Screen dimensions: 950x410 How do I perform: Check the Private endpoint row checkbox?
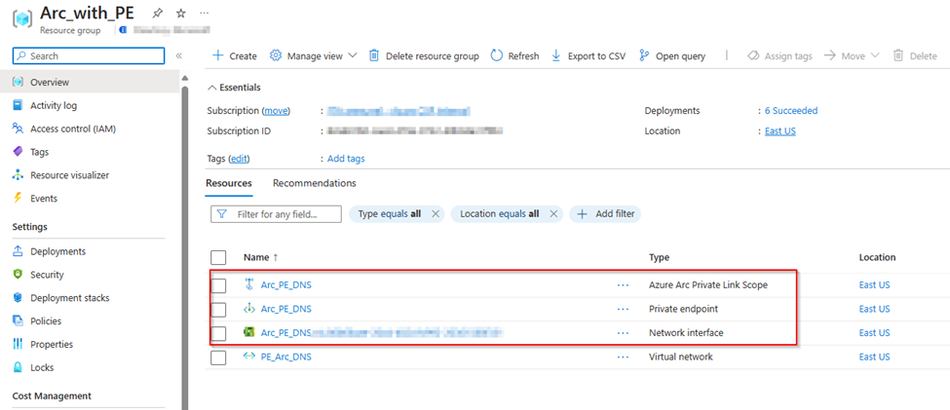pyautogui.click(x=219, y=309)
